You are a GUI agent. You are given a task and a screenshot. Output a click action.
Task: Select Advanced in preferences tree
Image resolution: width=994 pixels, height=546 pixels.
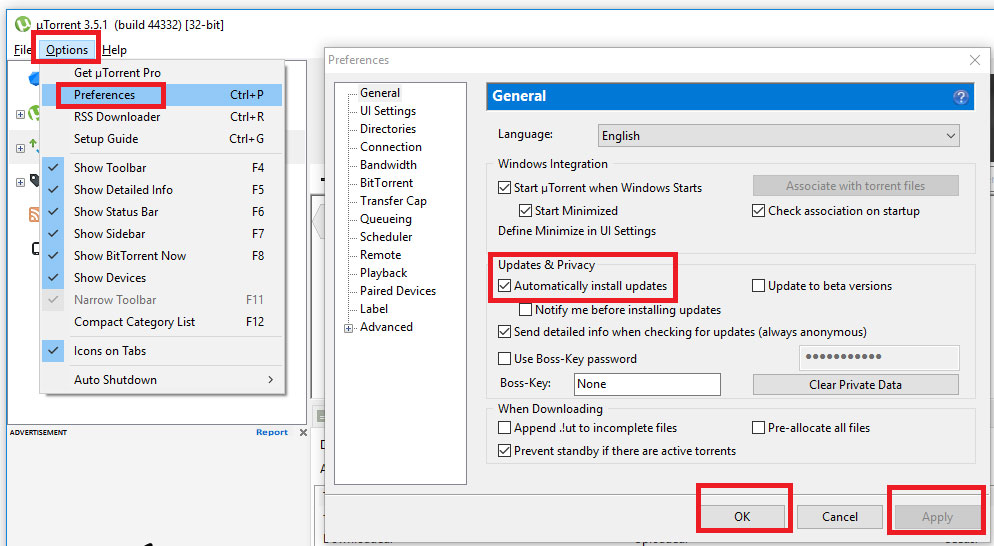click(386, 327)
